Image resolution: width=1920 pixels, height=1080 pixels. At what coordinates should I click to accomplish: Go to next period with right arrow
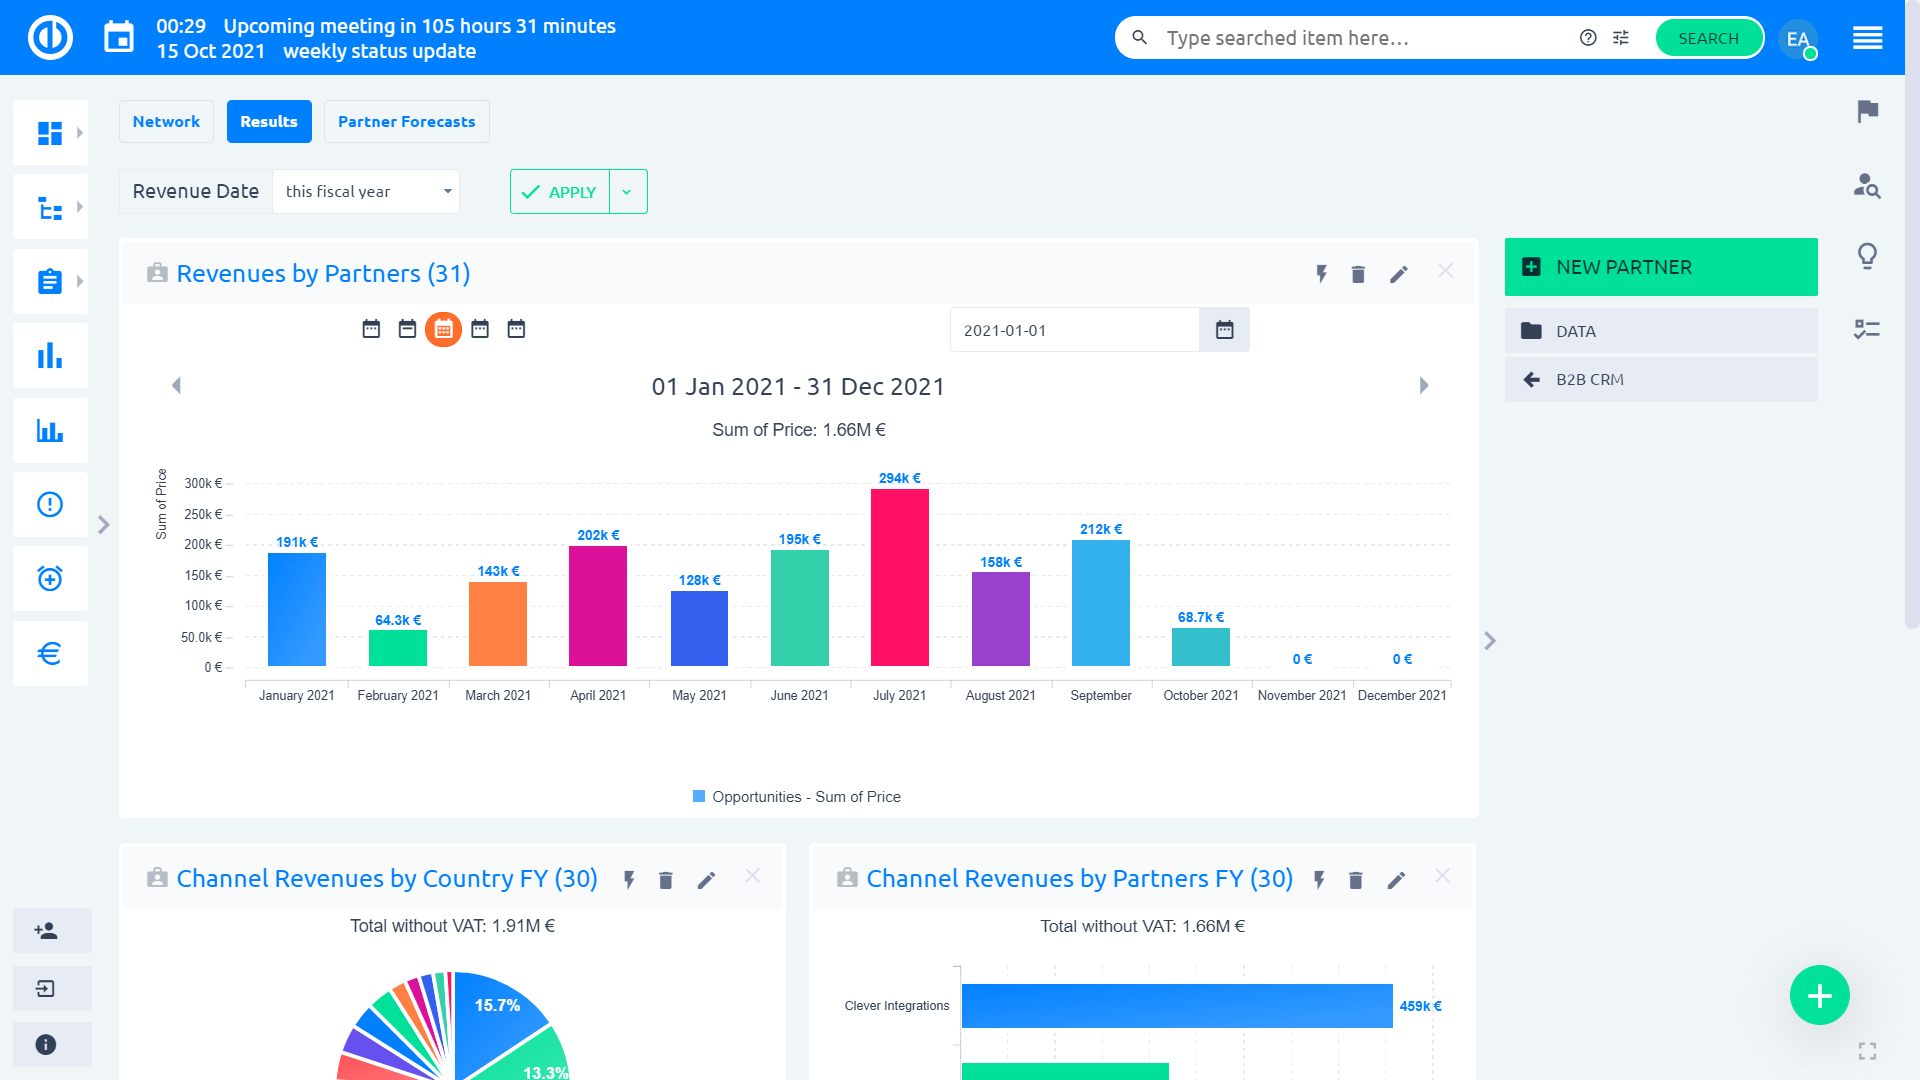tap(1424, 385)
